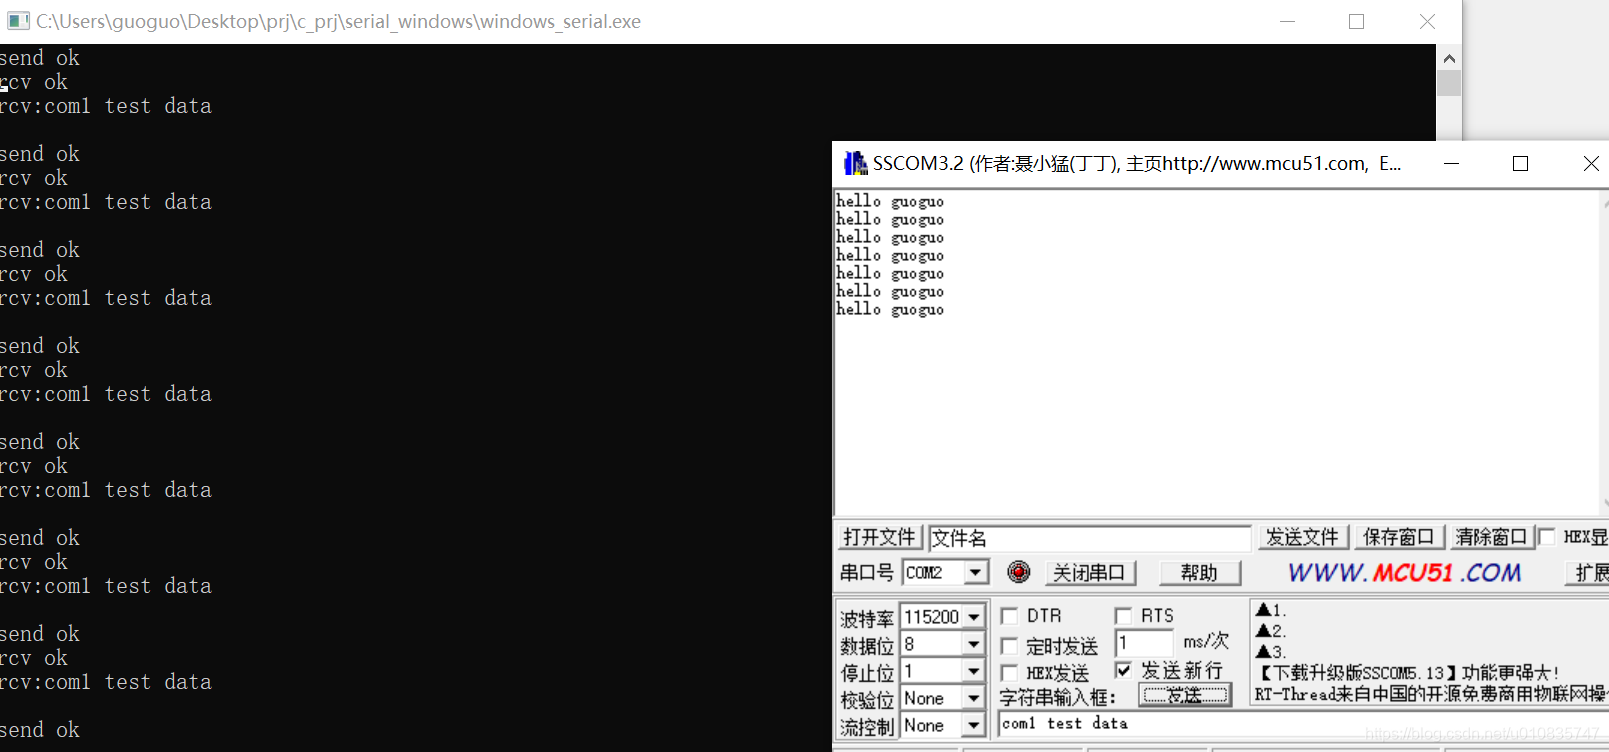Click the SSCOM3.2 title bar app icon

[x=855, y=163]
